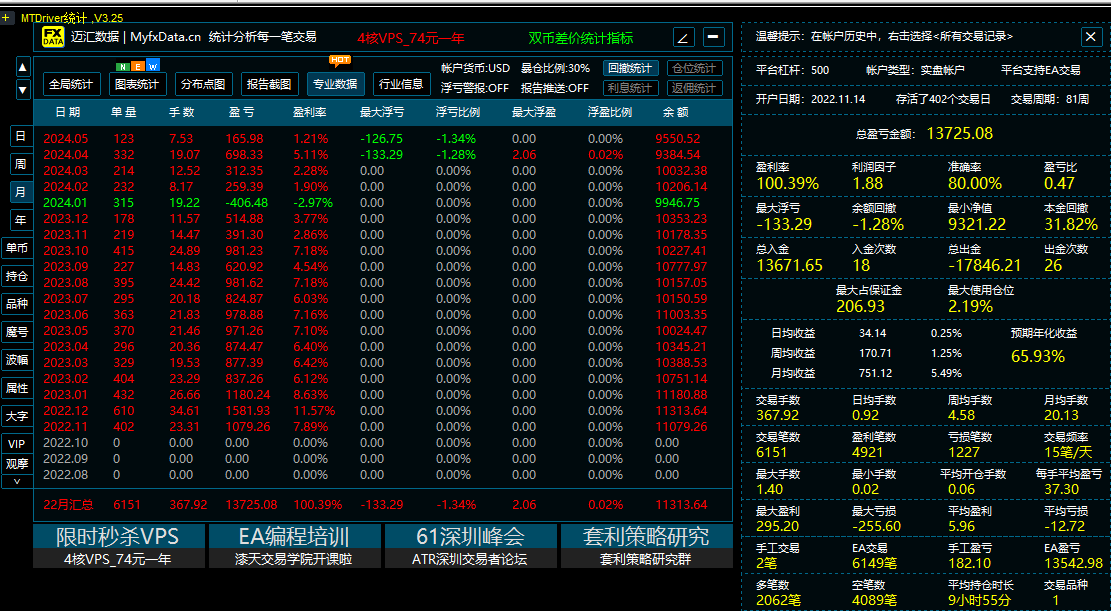The image size is (1111, 611).
Task: Select the 2022.11 row date
Action: [x=66, y=427]
